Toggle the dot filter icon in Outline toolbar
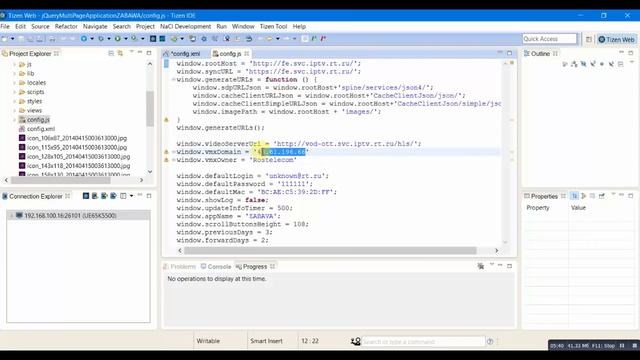The width and height of the screenshot is (640, 360). (x=602, y=64)
